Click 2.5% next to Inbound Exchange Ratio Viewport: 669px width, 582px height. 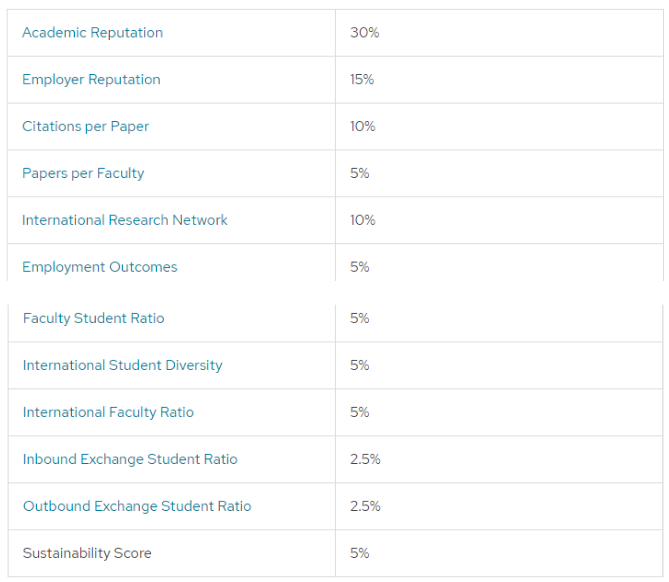point(365,459)
